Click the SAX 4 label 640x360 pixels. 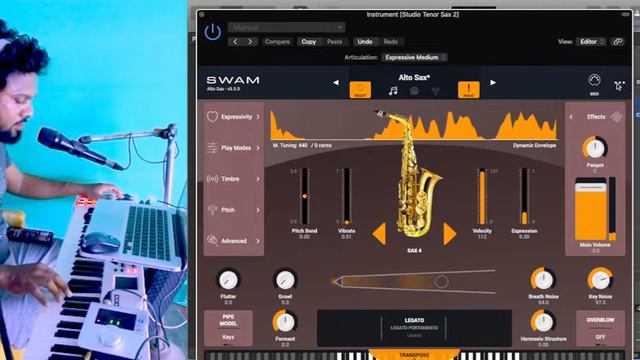(x=414, y=251)
